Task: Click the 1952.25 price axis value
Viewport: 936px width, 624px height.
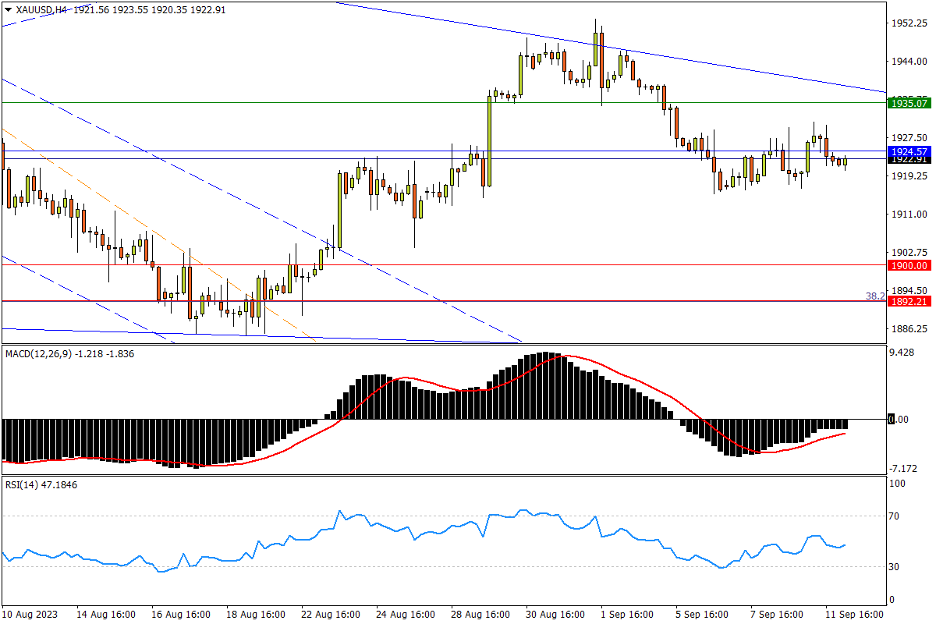Action: (908, 23)
